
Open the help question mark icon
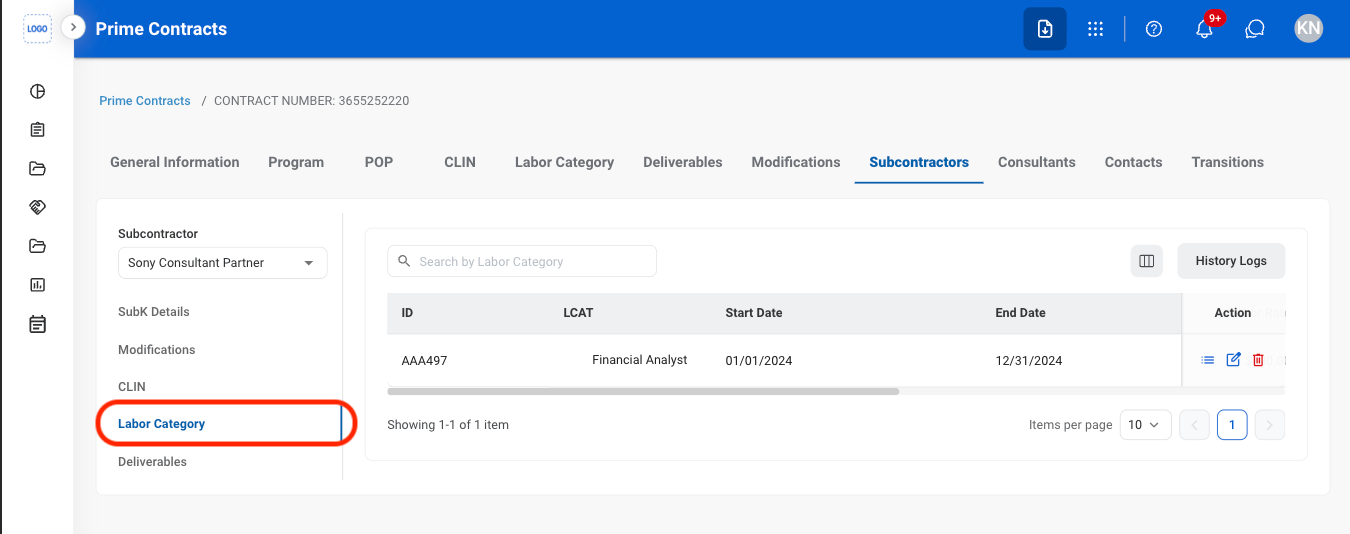(x=1154, y=29)
